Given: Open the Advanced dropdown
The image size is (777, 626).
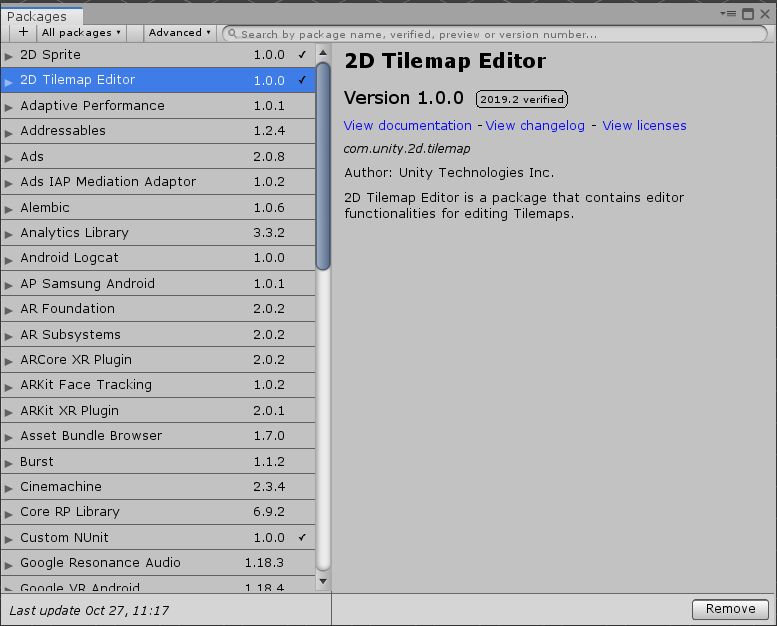Looking at the screenshot, I should point(179,33).
